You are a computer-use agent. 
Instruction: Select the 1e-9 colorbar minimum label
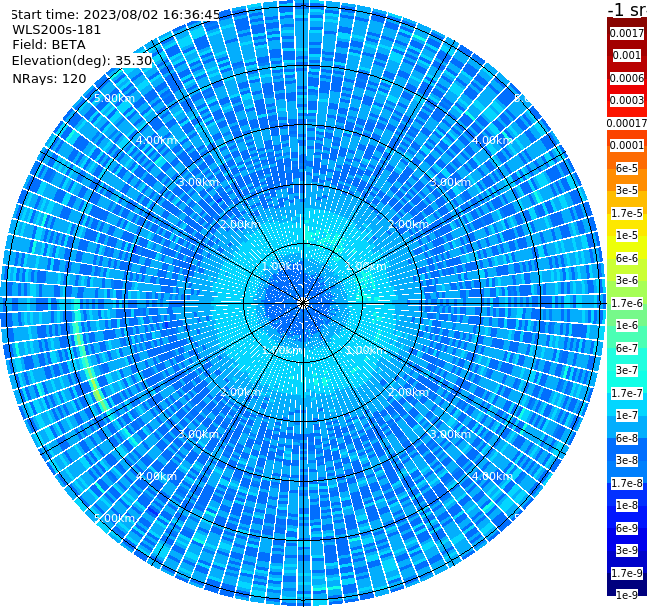[x=627, y=595]
